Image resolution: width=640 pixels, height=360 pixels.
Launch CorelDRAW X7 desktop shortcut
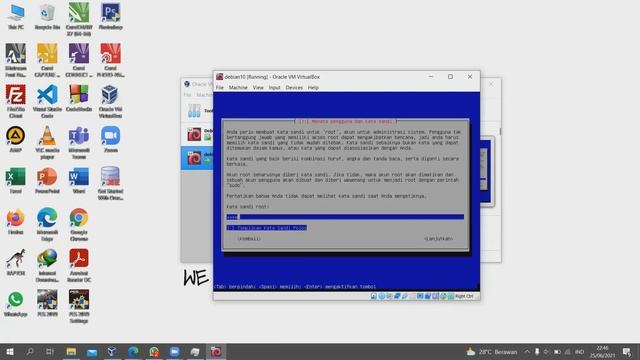click(x=79, y=19)
